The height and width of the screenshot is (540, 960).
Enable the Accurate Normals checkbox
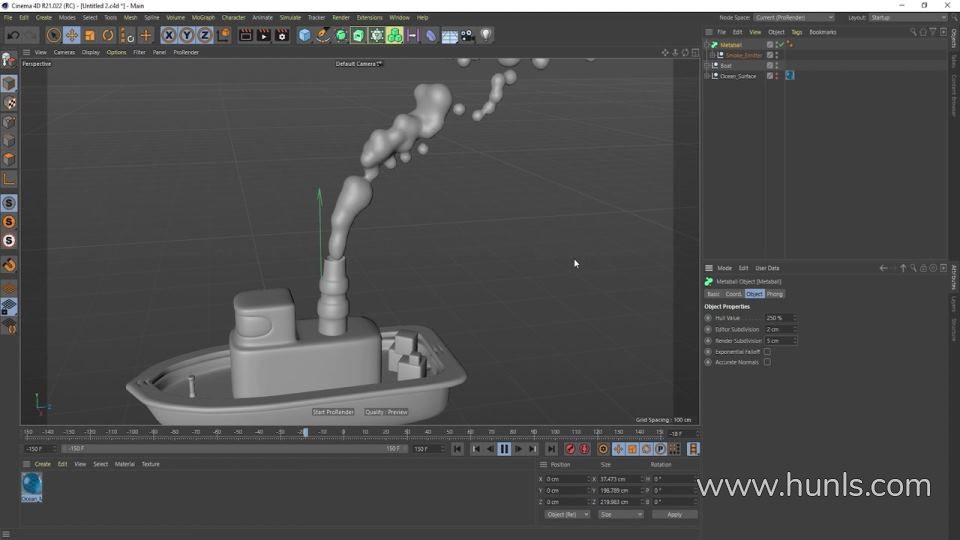(x=767, y=362)
